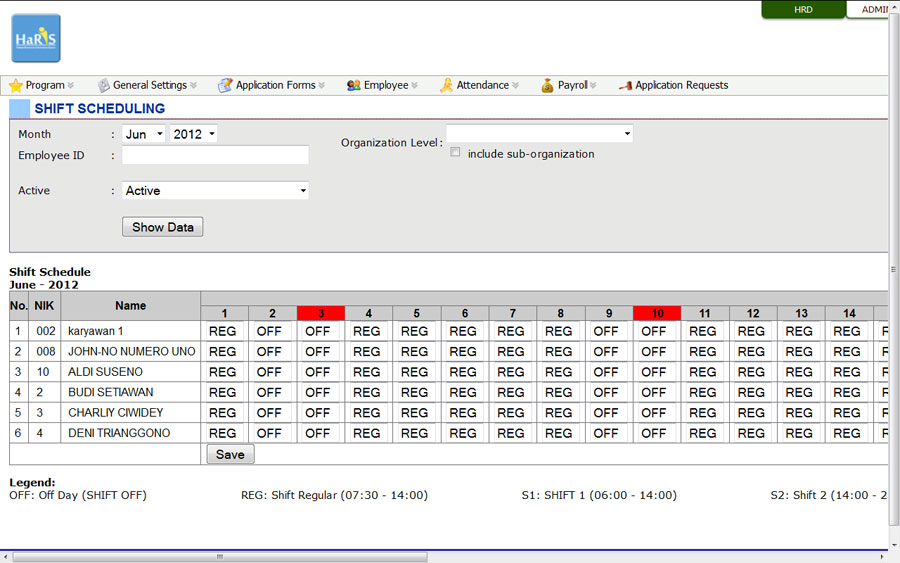Open the Active status dropdown
The height and width of the screenshot is (563, 900).
[x=215, y=190]
